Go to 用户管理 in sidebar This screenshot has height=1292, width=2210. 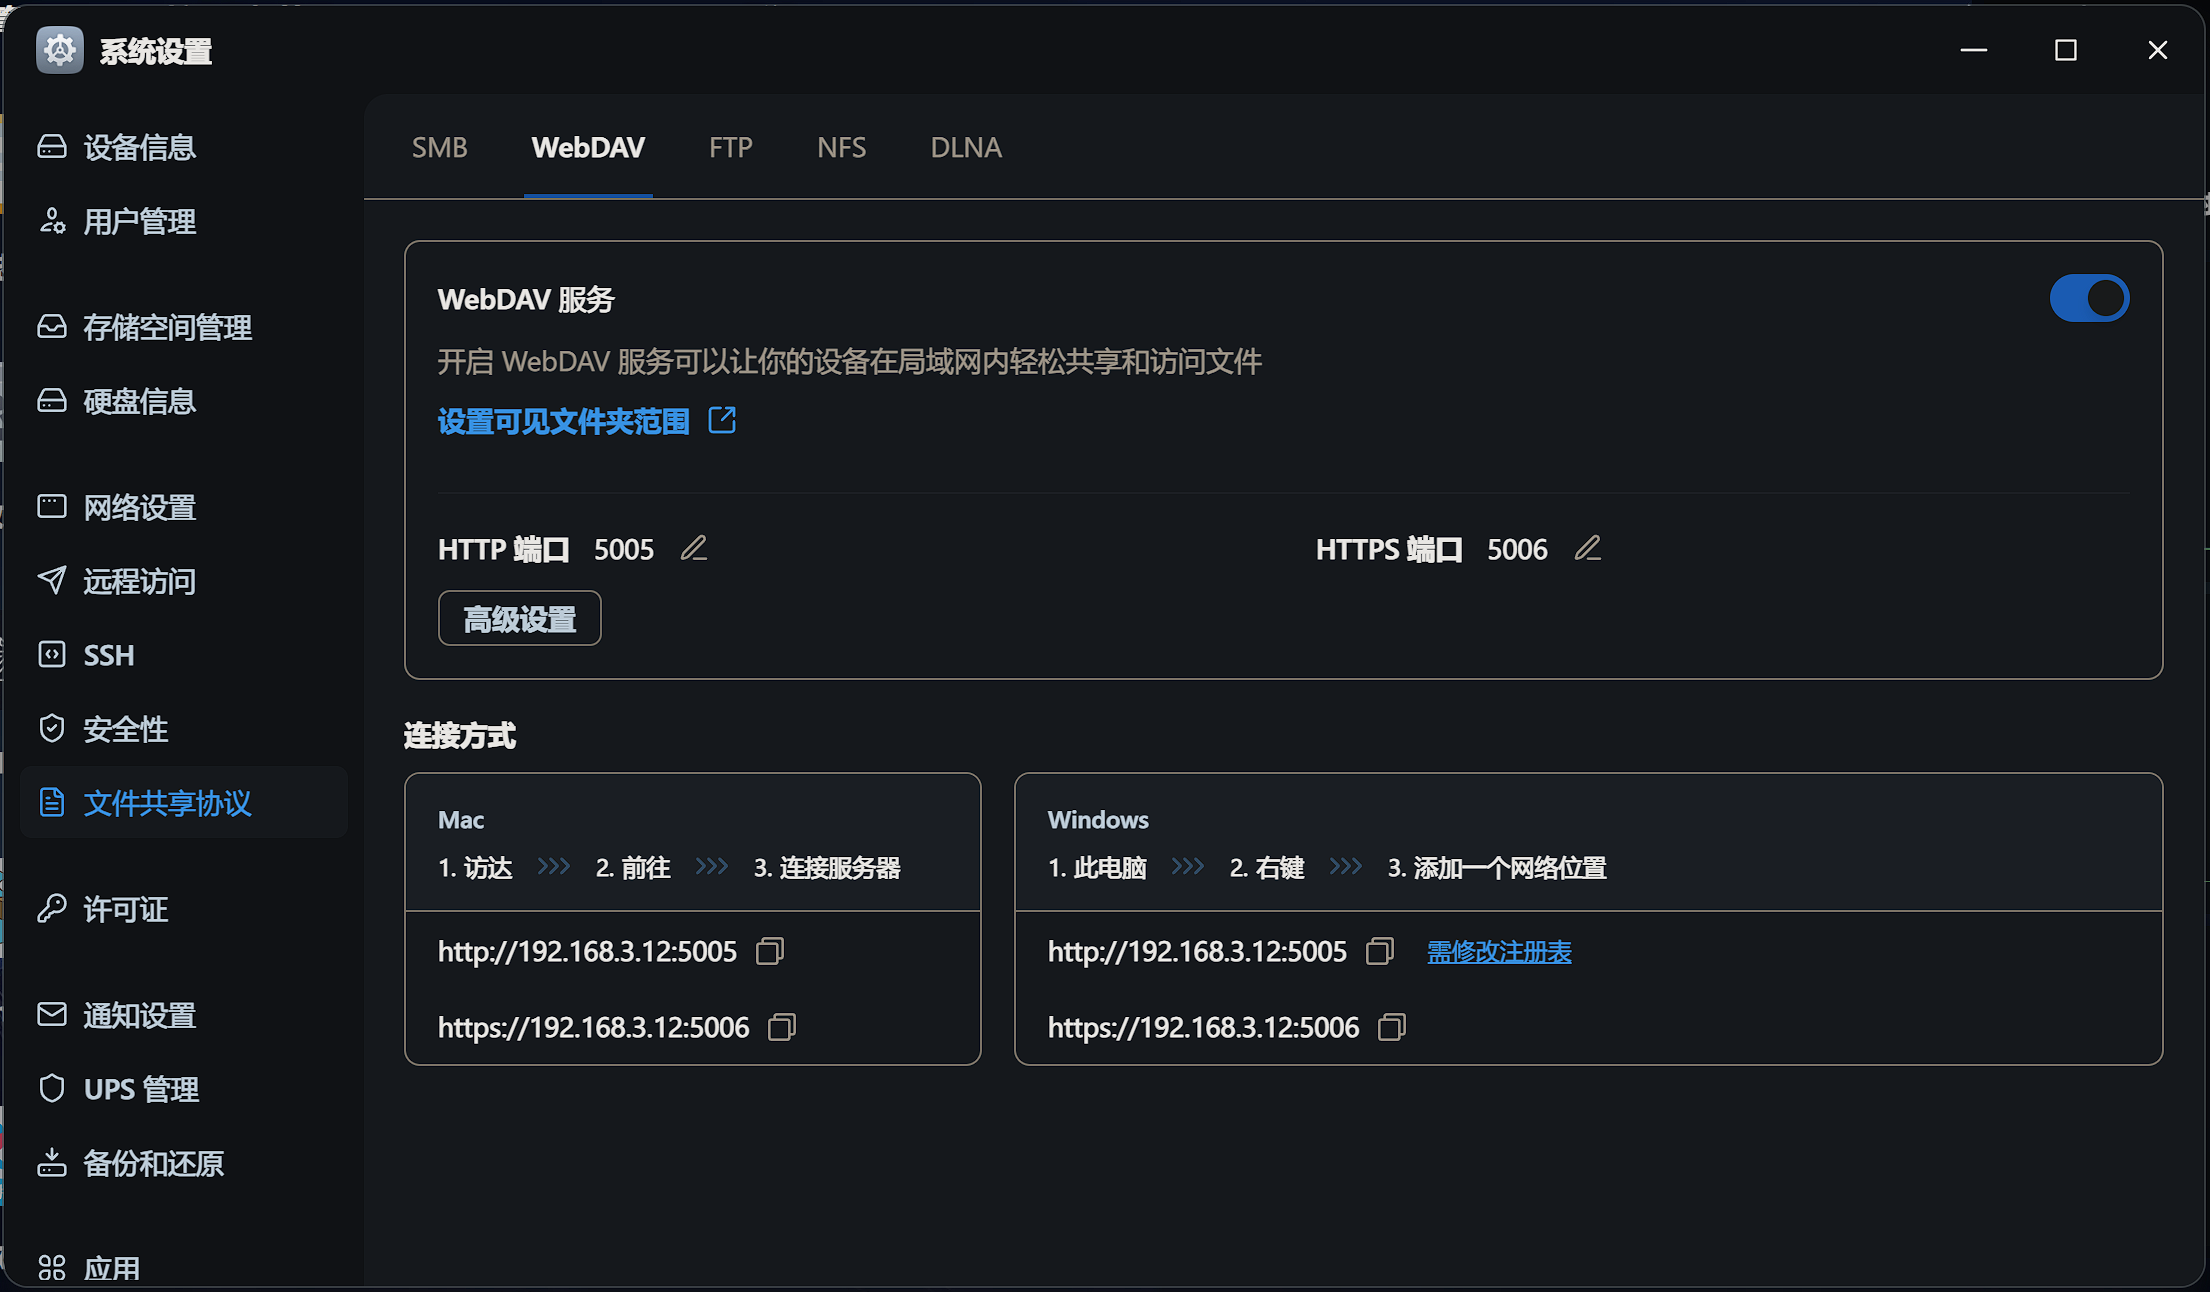click(139, 221)
